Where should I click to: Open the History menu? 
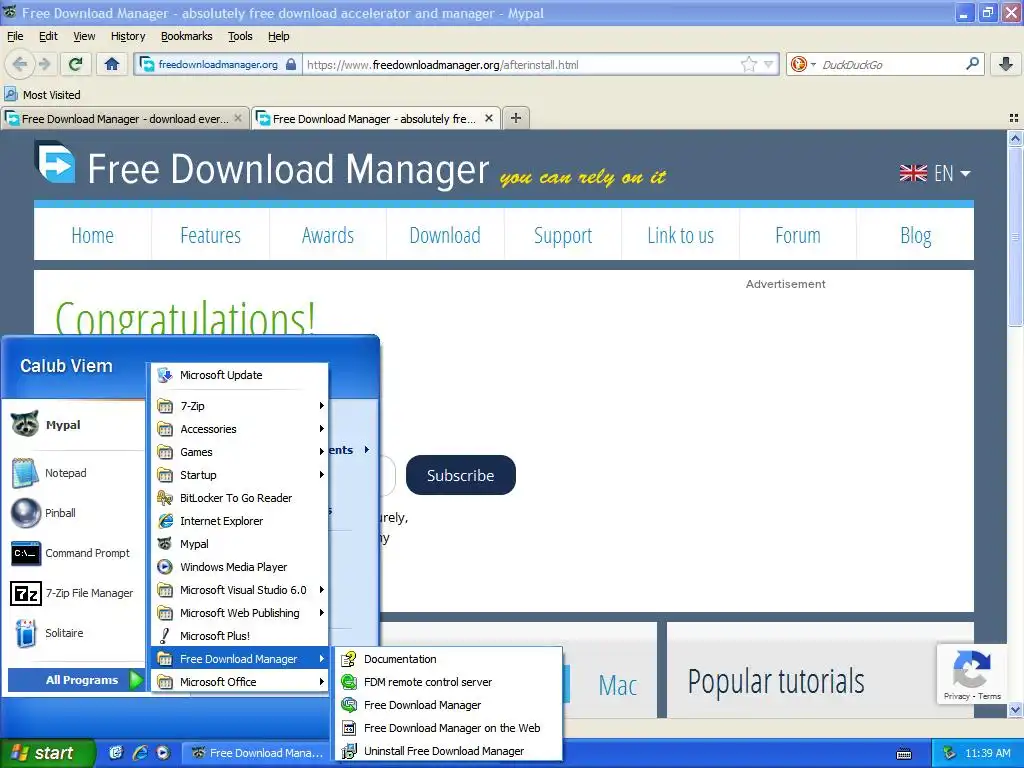(128, 36)
